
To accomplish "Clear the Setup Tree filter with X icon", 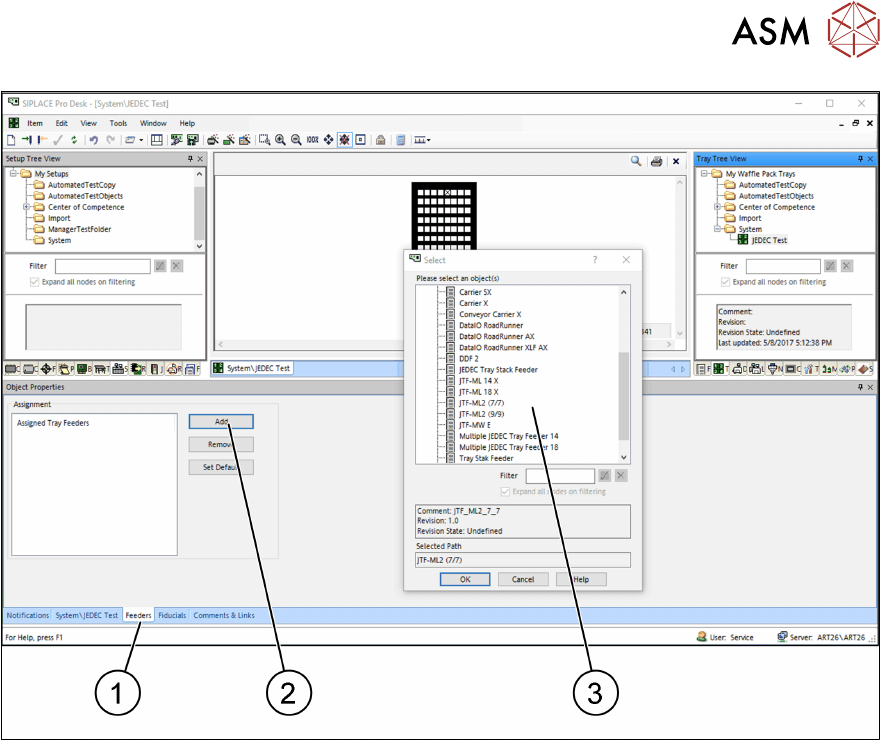I will (x=177, y=266).
